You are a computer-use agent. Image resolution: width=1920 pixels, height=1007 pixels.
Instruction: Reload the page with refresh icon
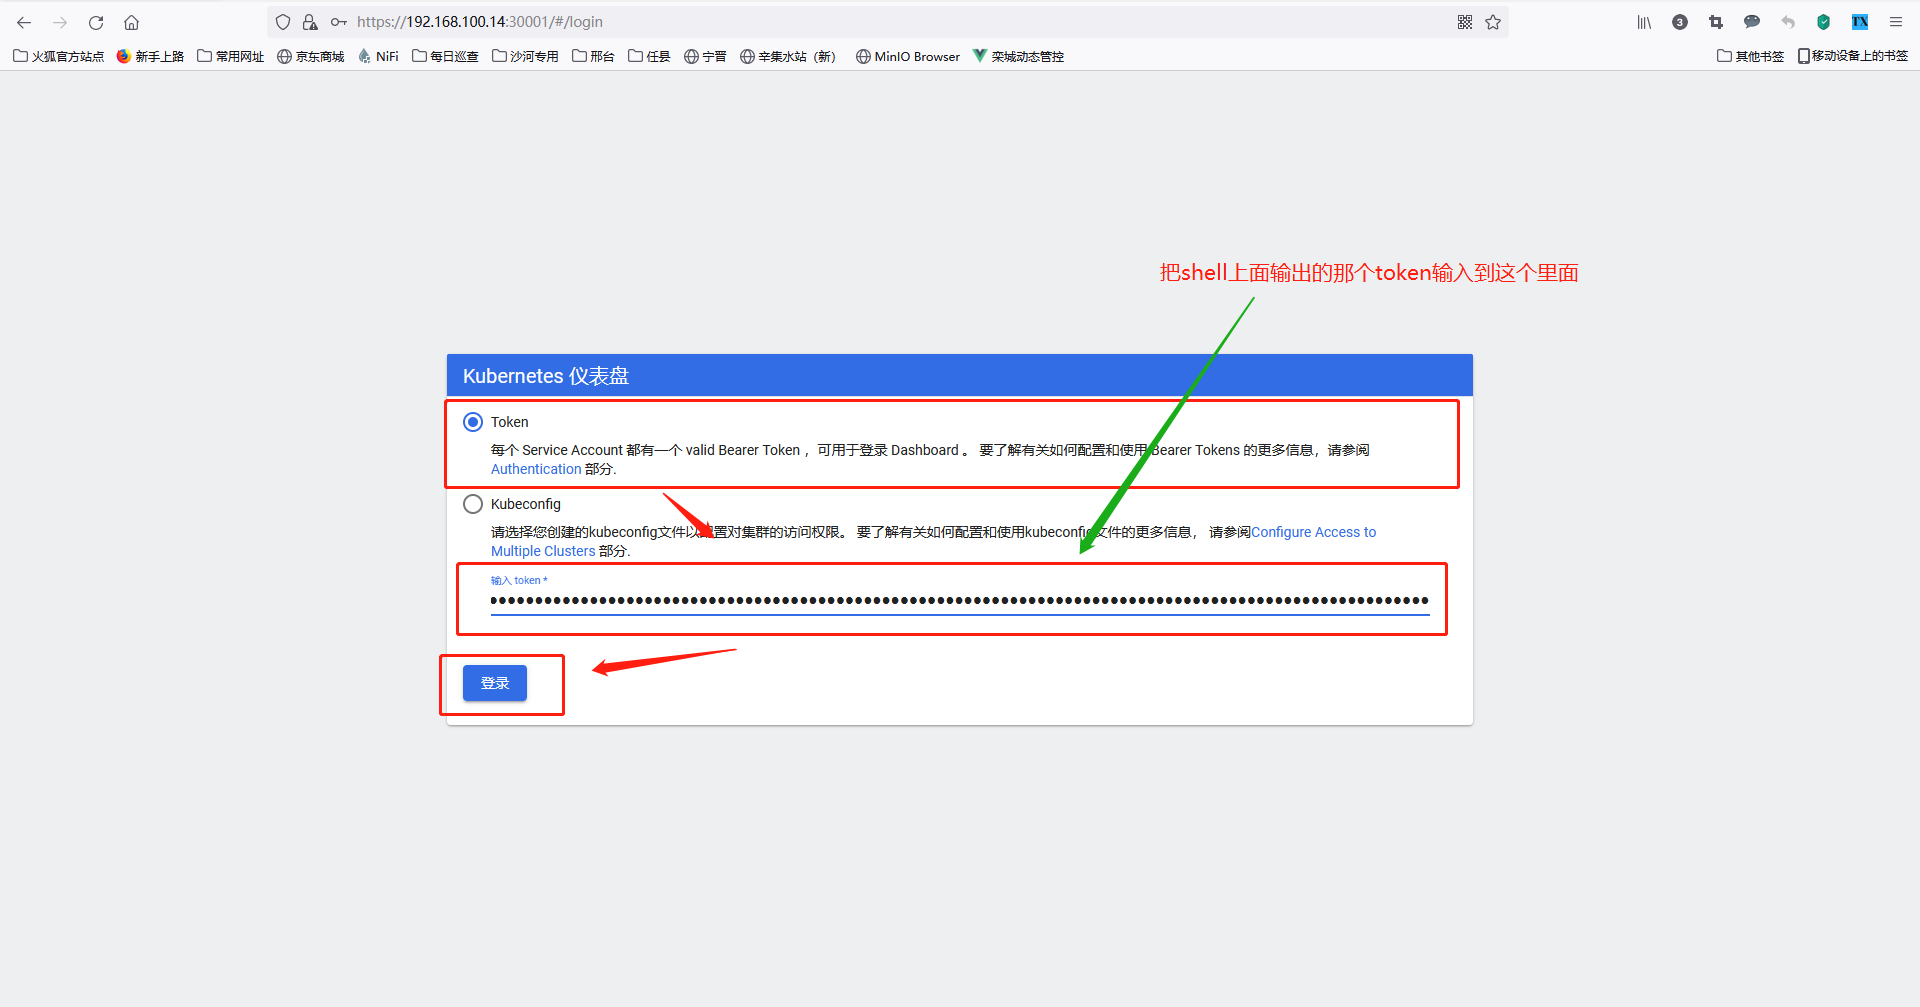coord(96,22)
